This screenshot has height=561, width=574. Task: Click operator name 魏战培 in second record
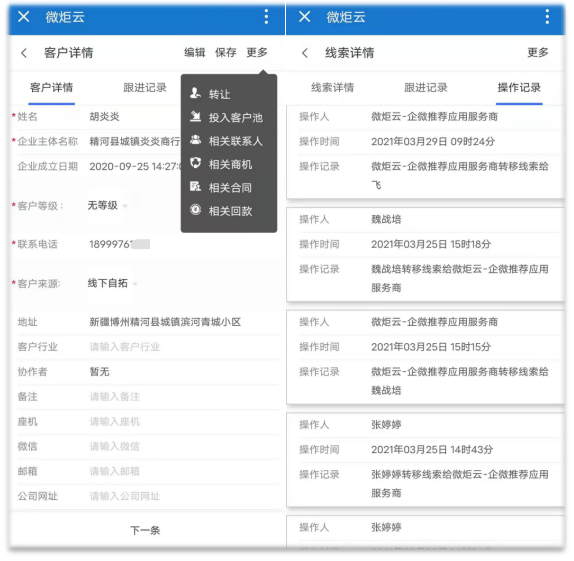pos(386,220)
